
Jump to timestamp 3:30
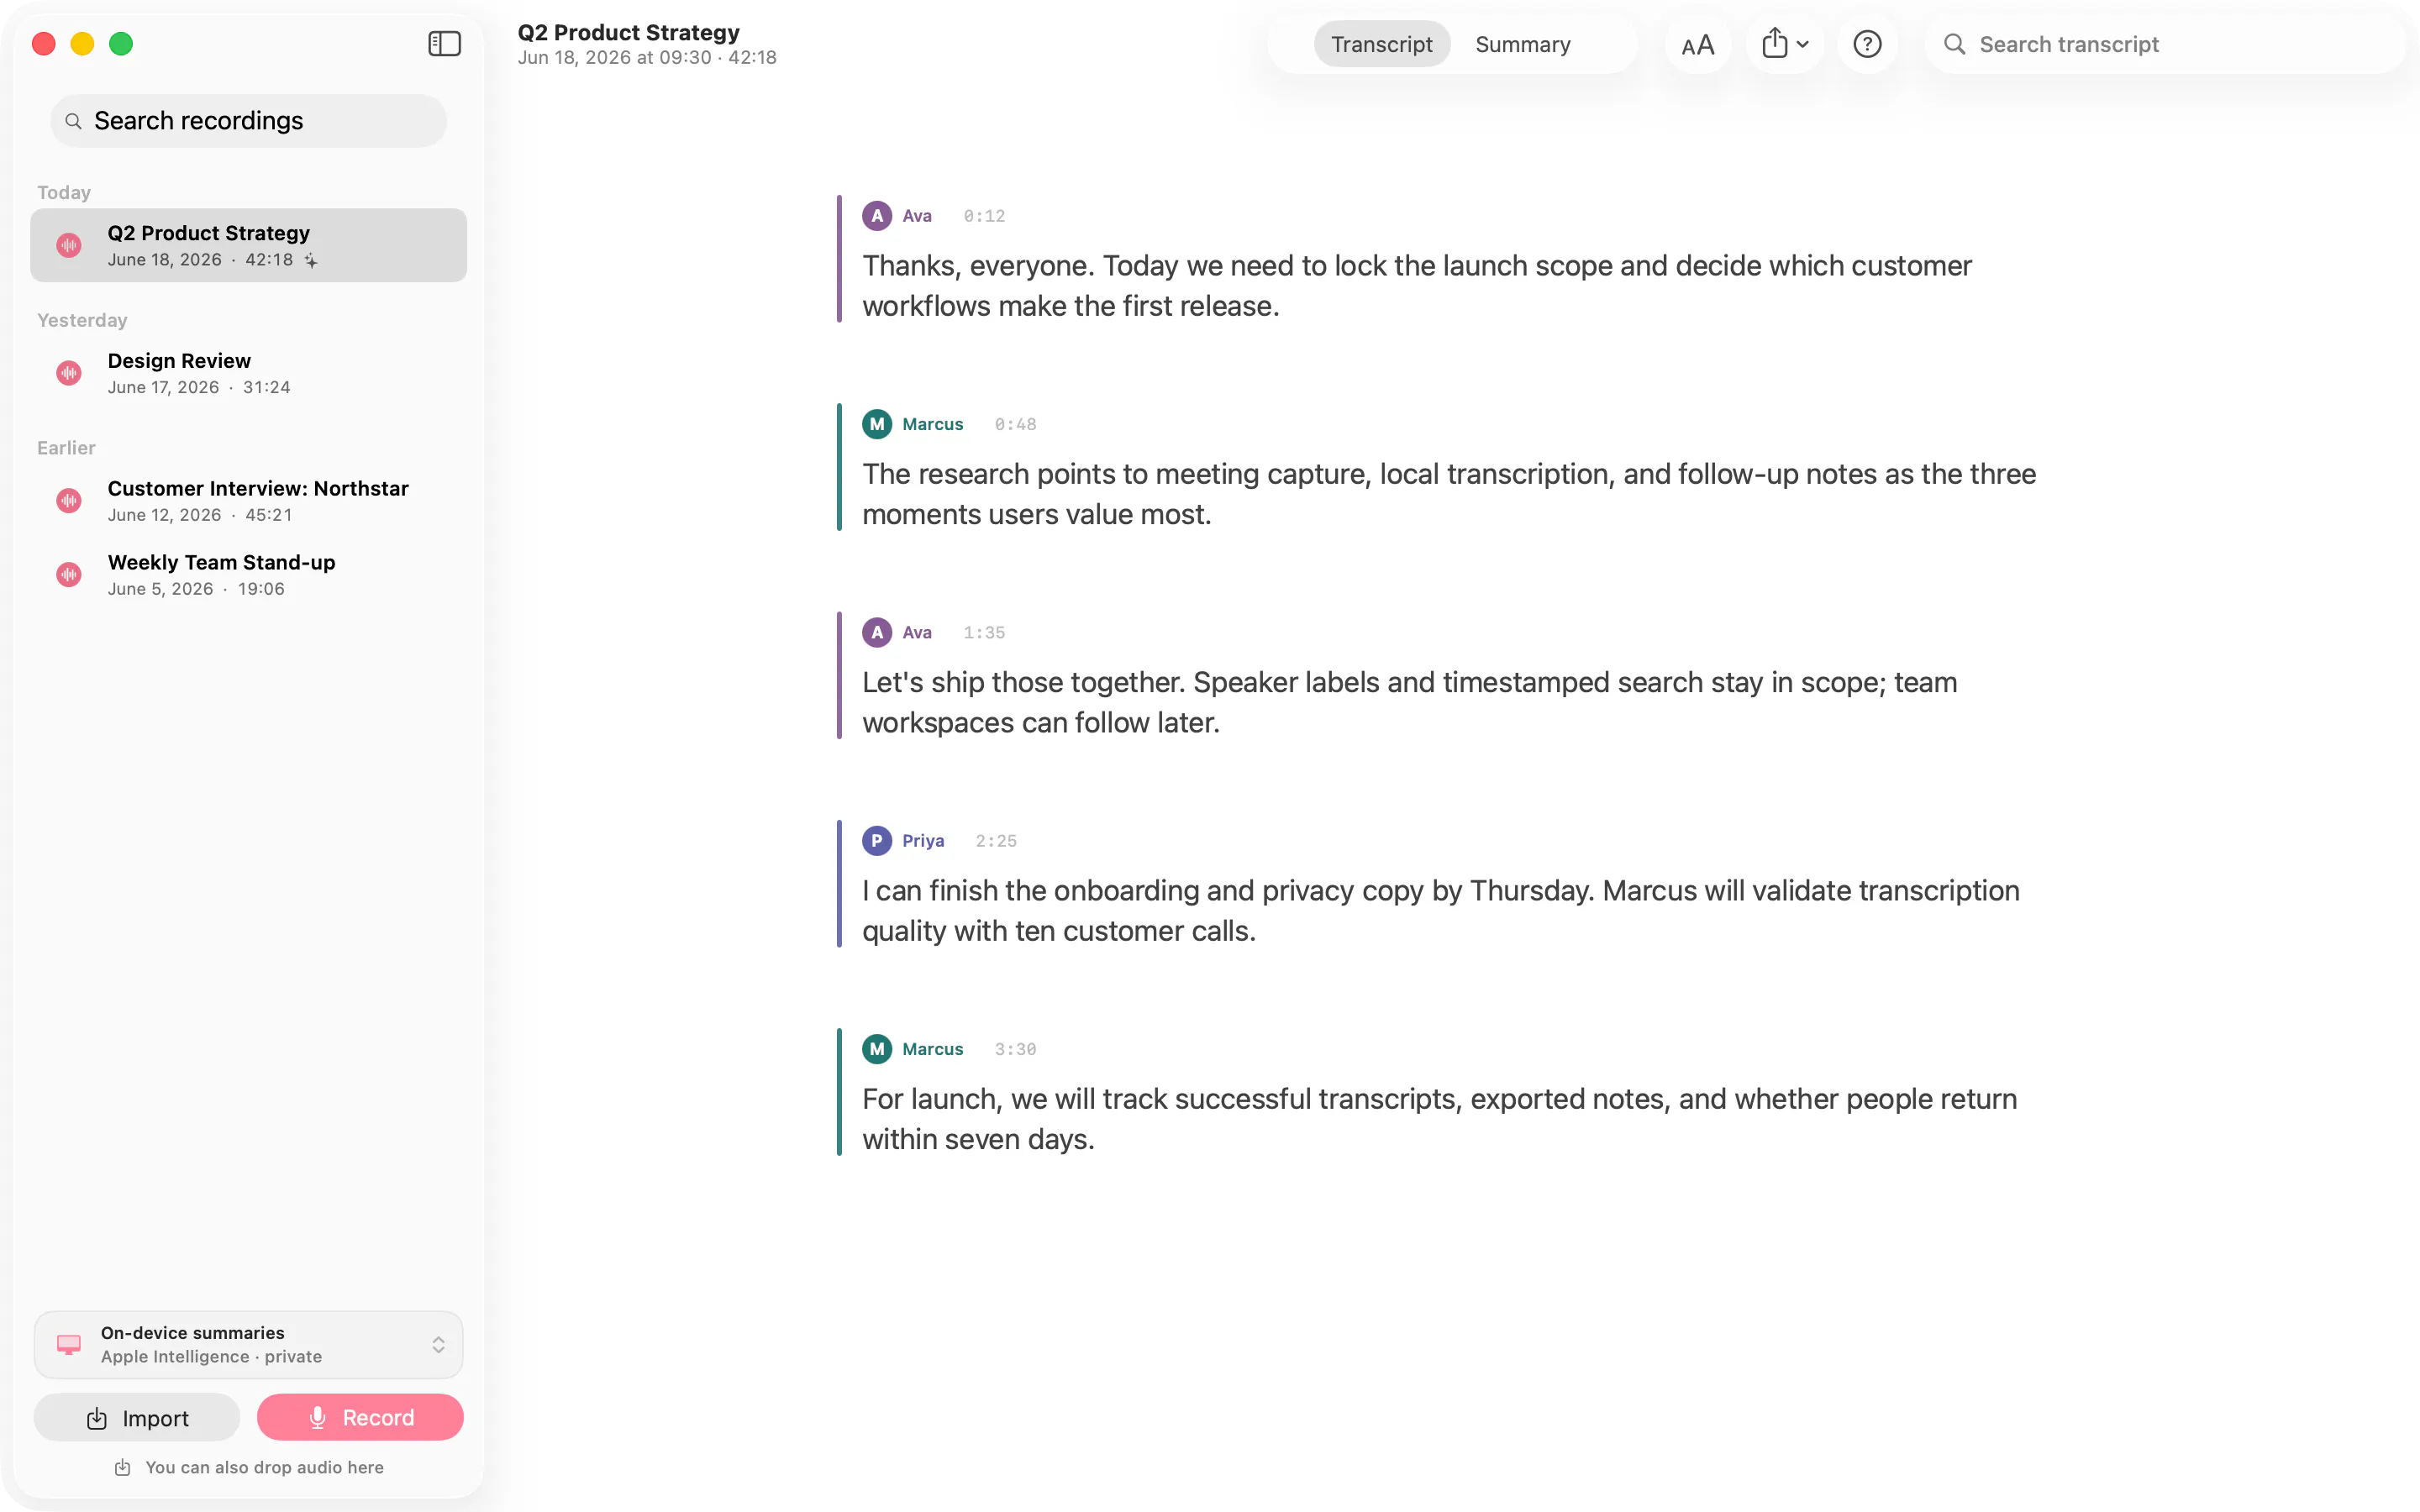click(1015, 1049)
